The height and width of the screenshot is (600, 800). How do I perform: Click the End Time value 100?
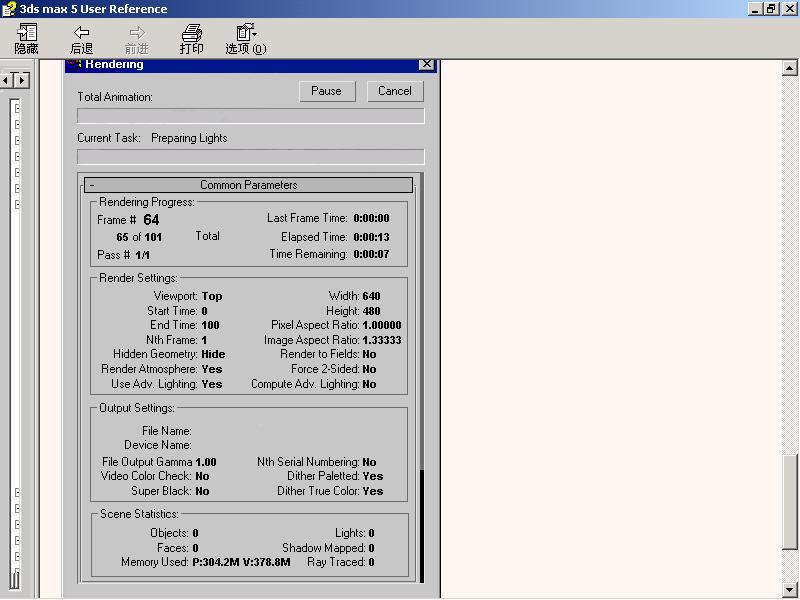click(210, 325)
